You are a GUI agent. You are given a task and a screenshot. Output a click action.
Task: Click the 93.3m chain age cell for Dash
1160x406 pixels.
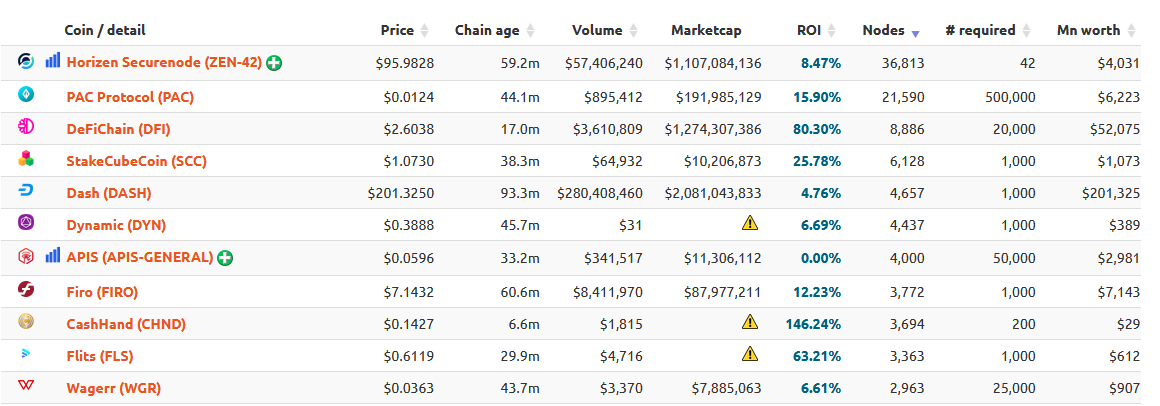tap(520, 194)
